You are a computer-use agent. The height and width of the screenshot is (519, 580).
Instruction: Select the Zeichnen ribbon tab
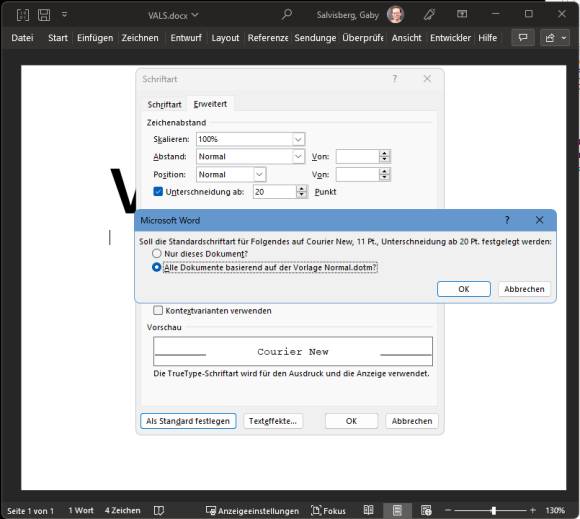[x=140, y=38]
